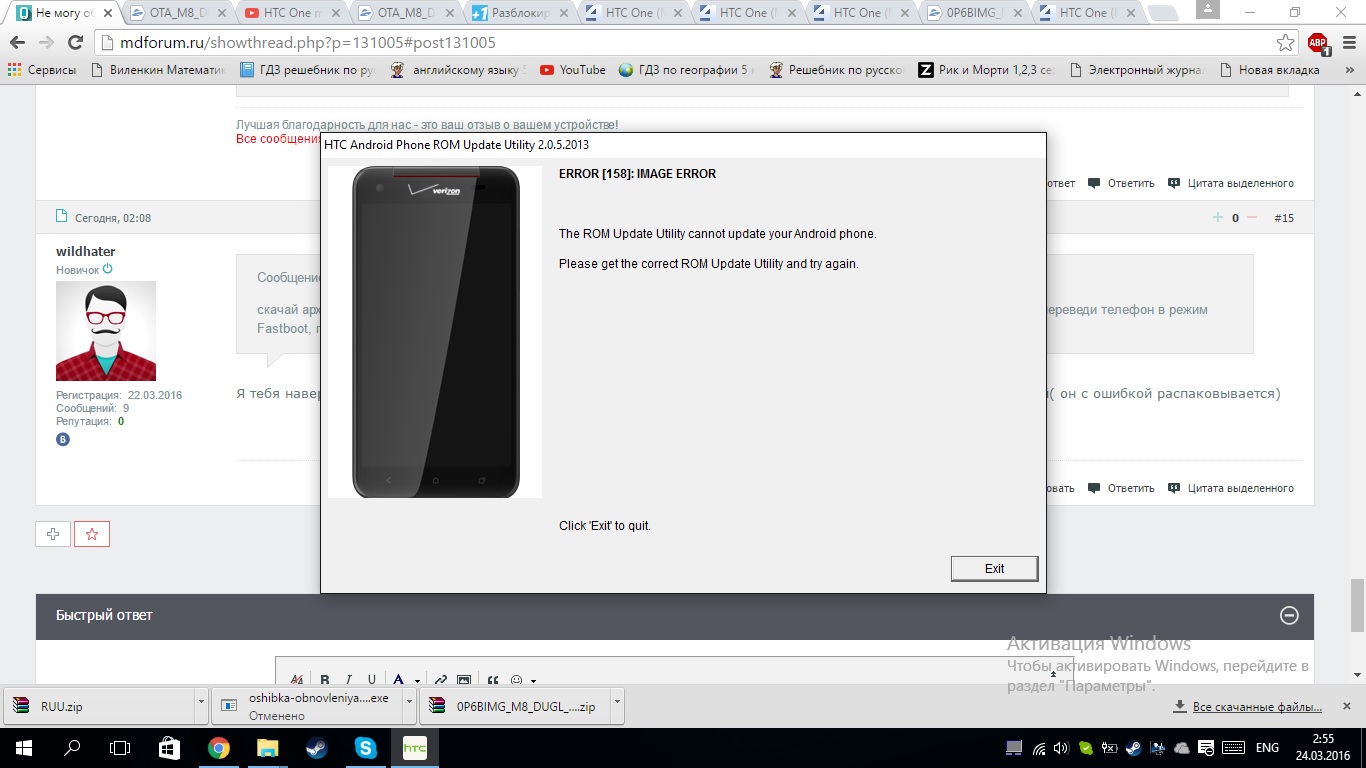
Task: Open the RUU.zip download options arrow
Action: point(201,704)
